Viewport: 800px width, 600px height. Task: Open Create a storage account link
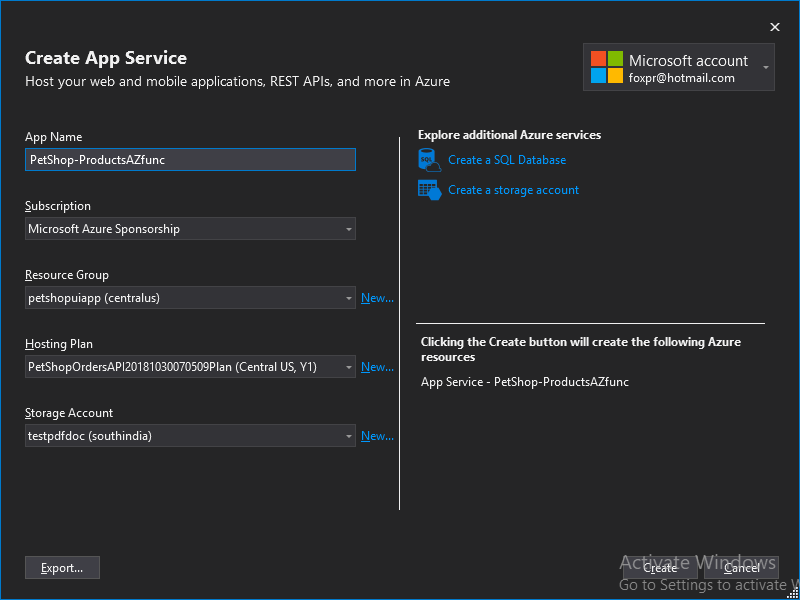[513, 190]
